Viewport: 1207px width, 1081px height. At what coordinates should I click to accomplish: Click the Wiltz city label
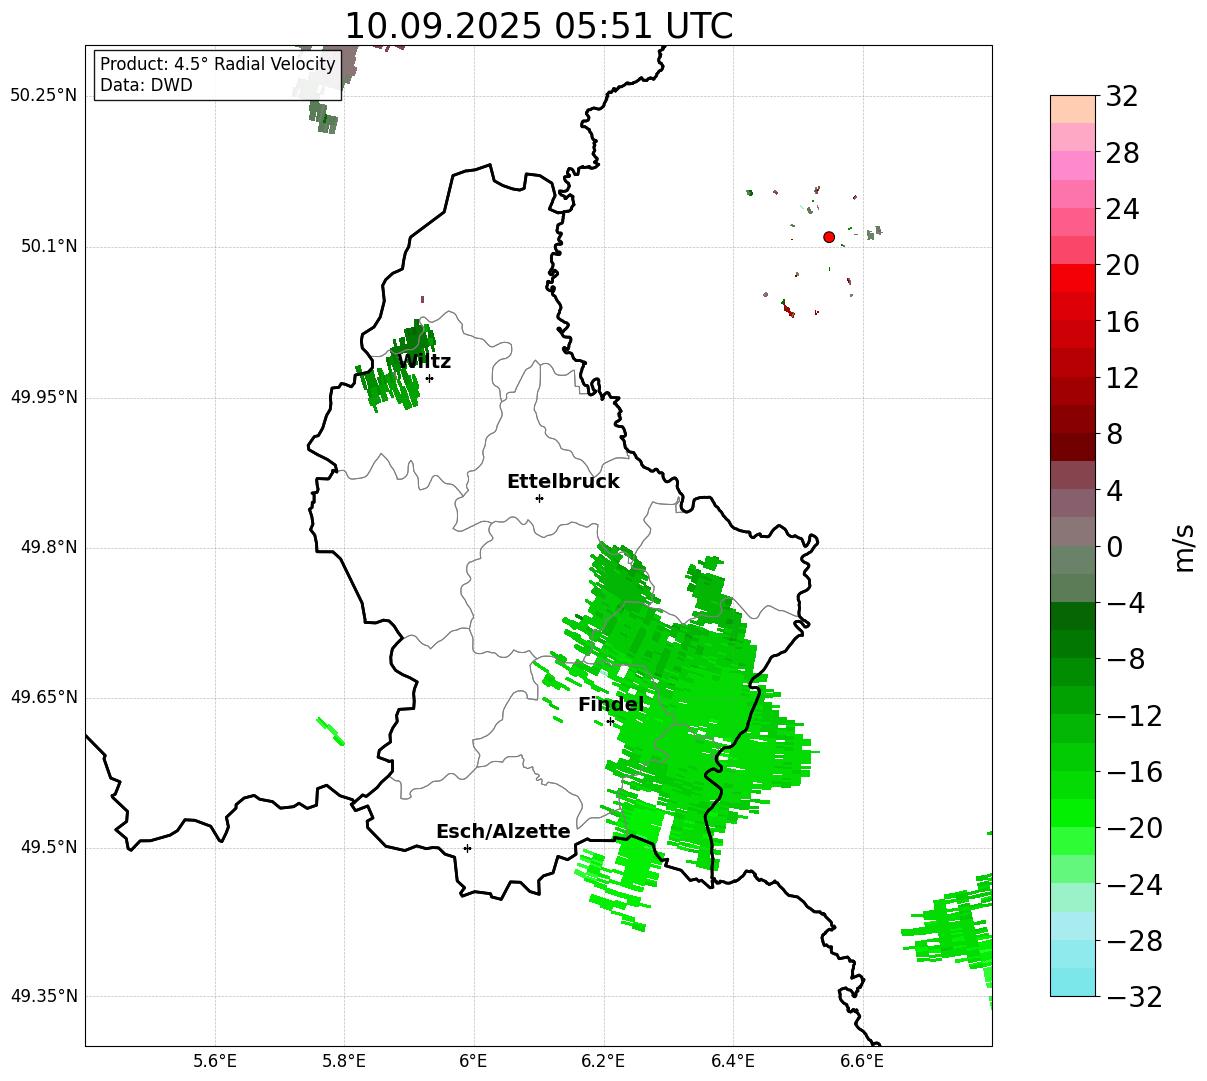pyautogui.click(x=425, y=362)
